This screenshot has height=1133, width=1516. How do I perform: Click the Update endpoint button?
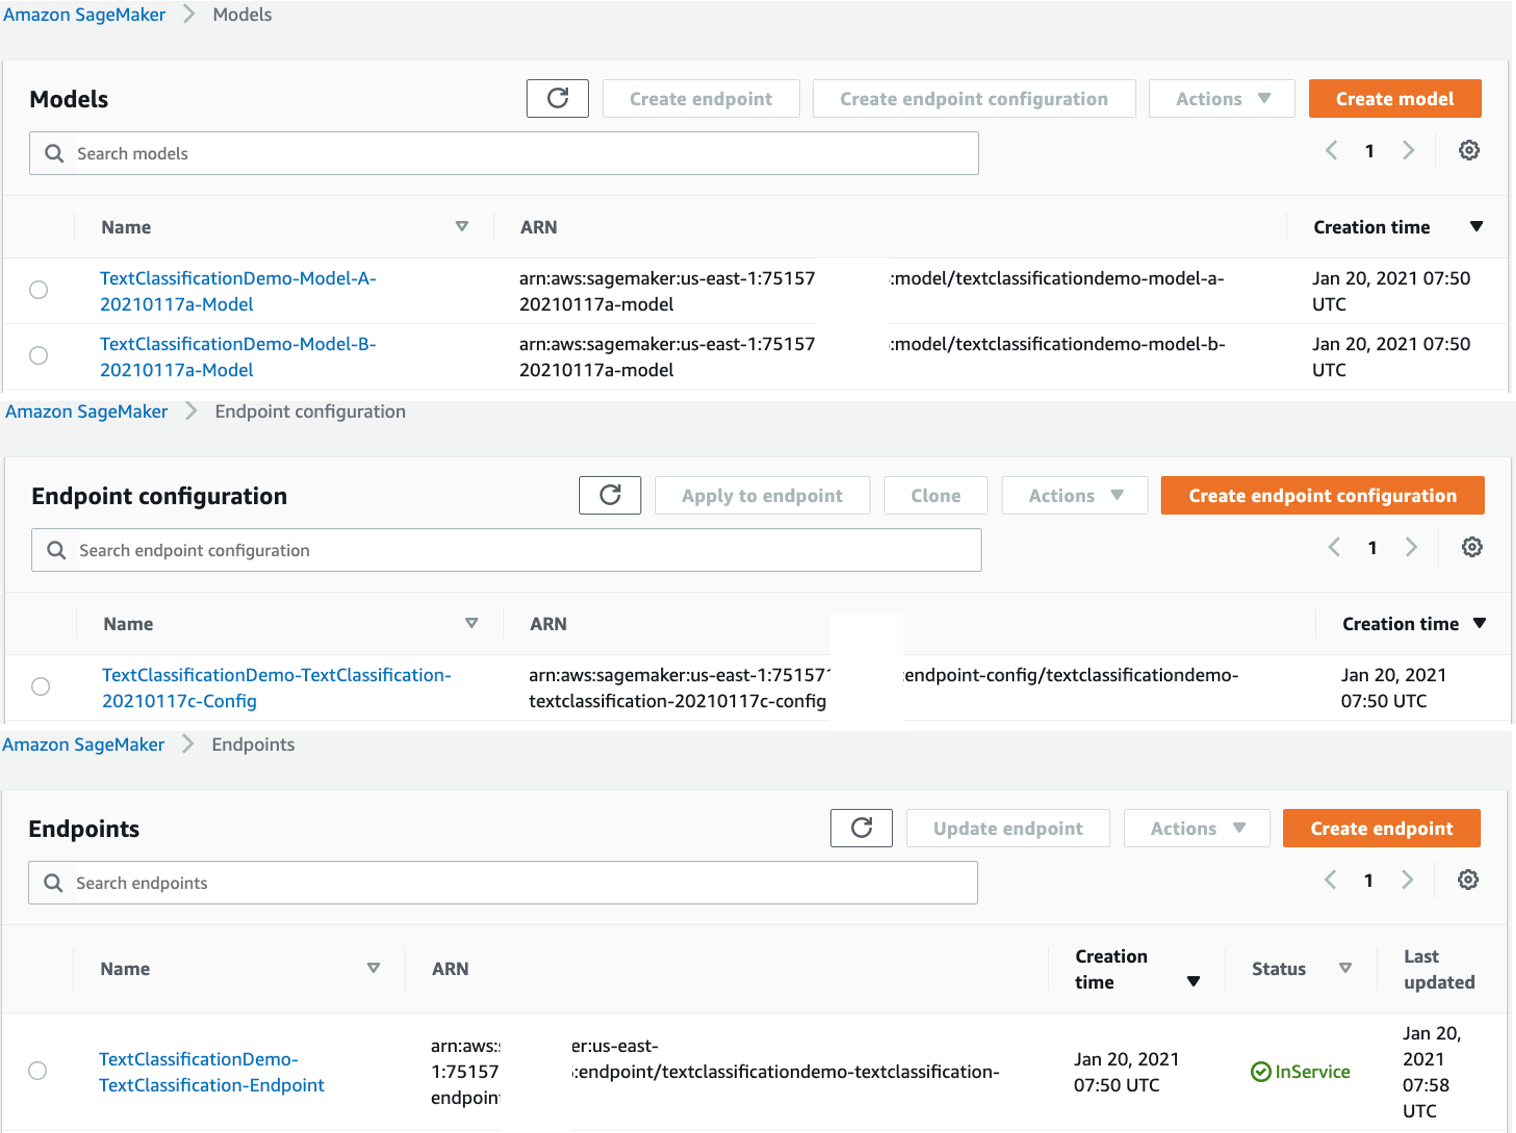click(x=1008, y=828)
